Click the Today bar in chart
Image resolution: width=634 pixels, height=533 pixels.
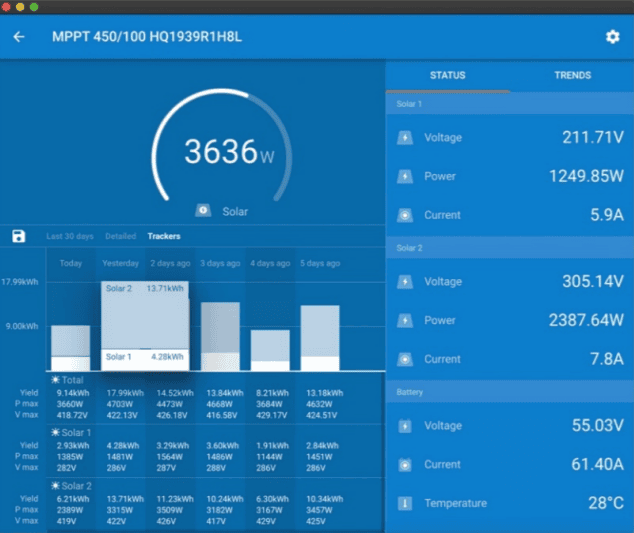(x=70, y=347)
